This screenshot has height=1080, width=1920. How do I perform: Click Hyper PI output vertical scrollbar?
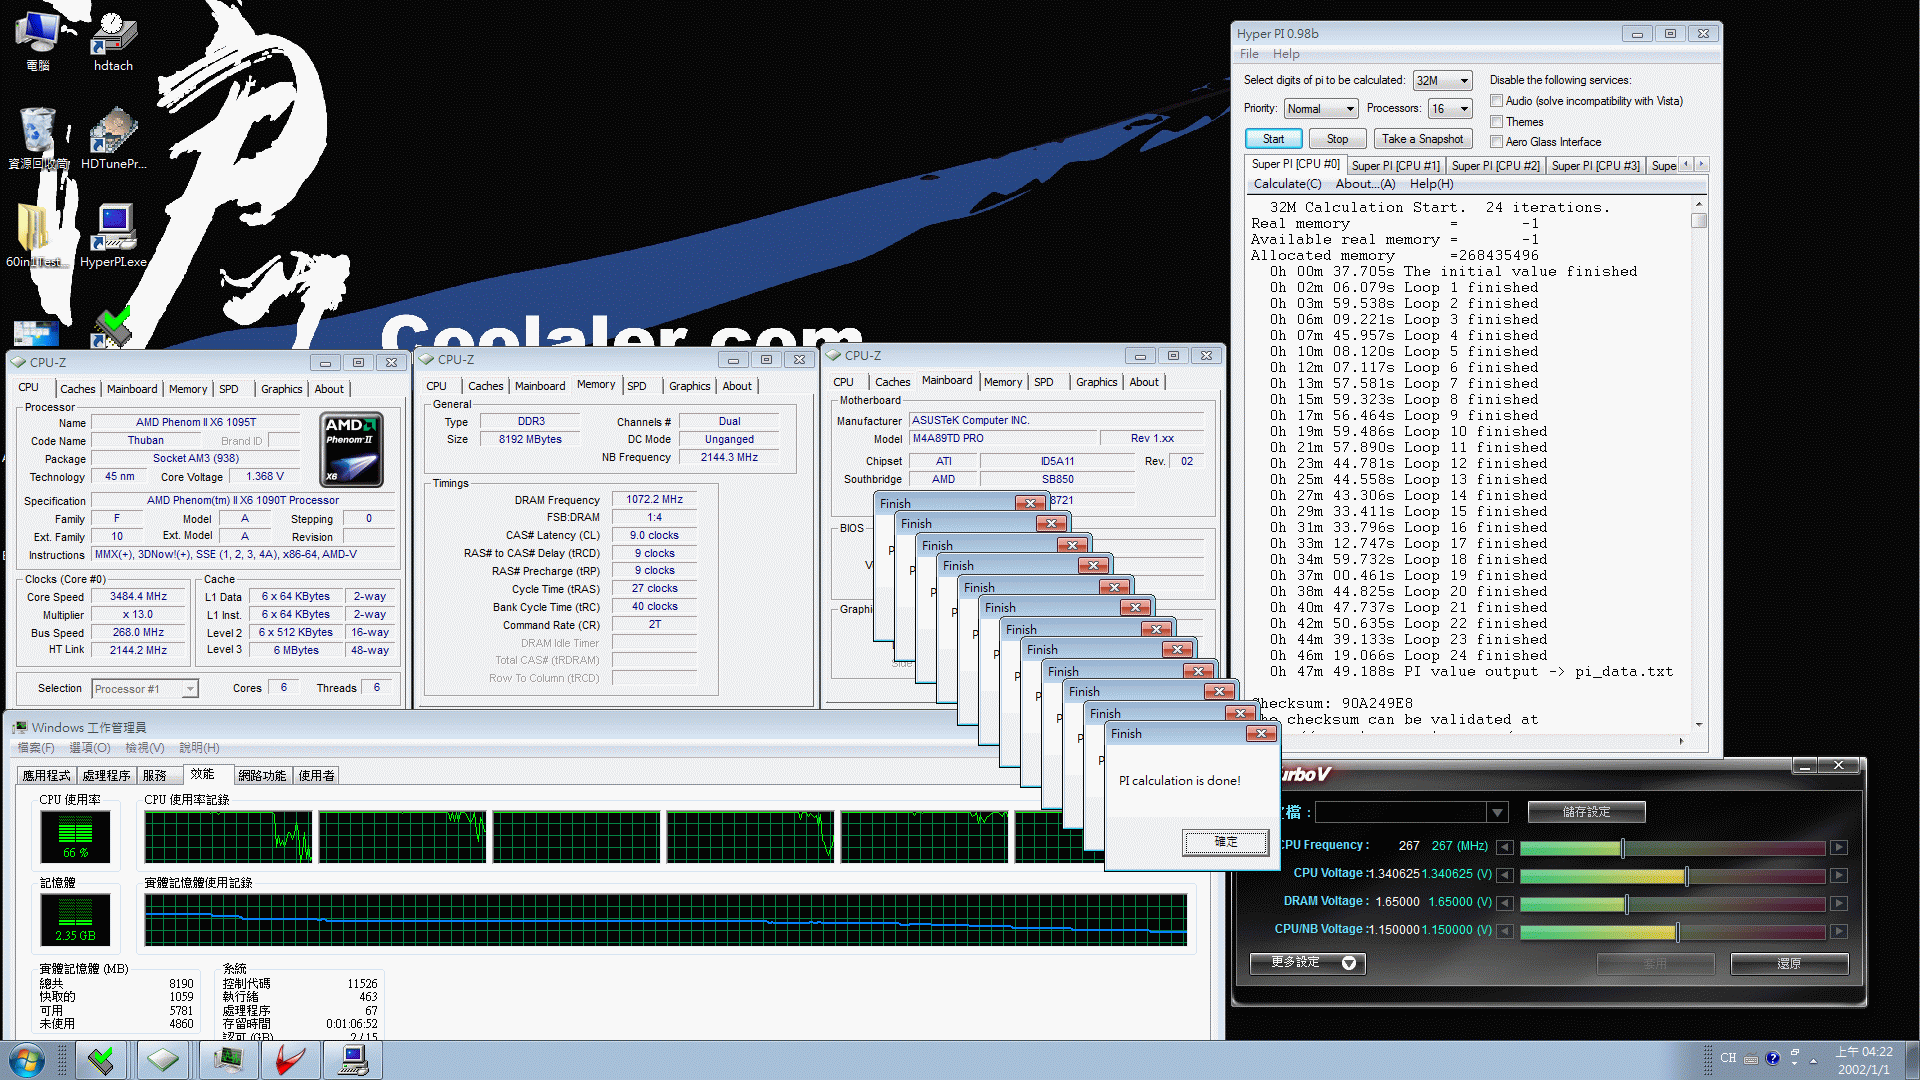tap(1698, 464)
